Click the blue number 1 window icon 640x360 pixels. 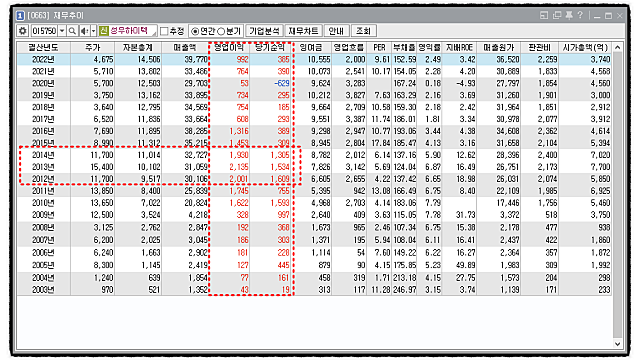tap(20, 16)
